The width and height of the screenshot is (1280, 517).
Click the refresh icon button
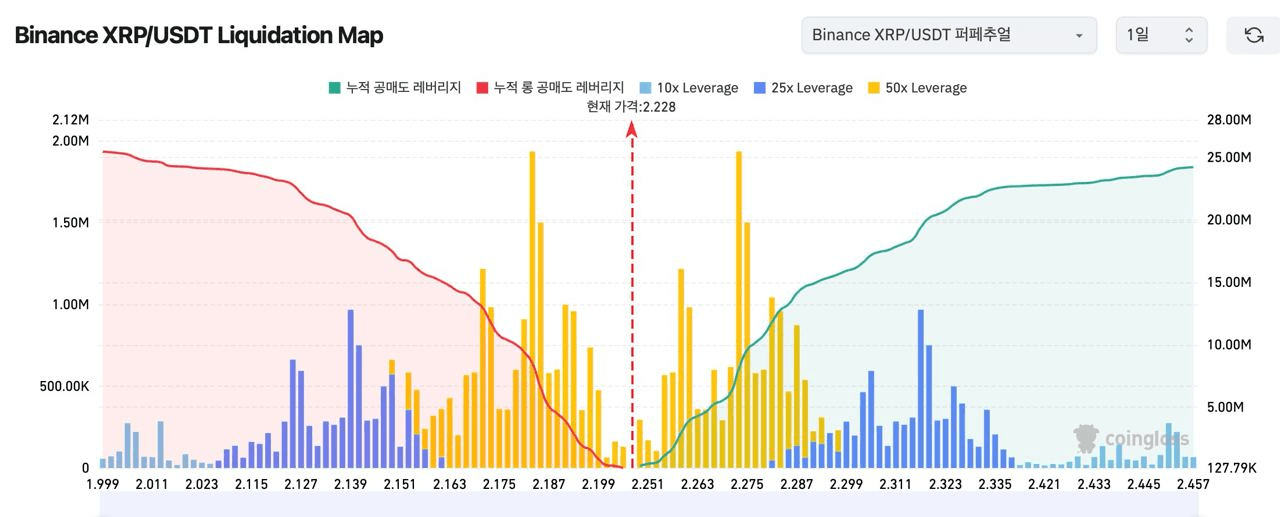click(x=1253, y=35)
